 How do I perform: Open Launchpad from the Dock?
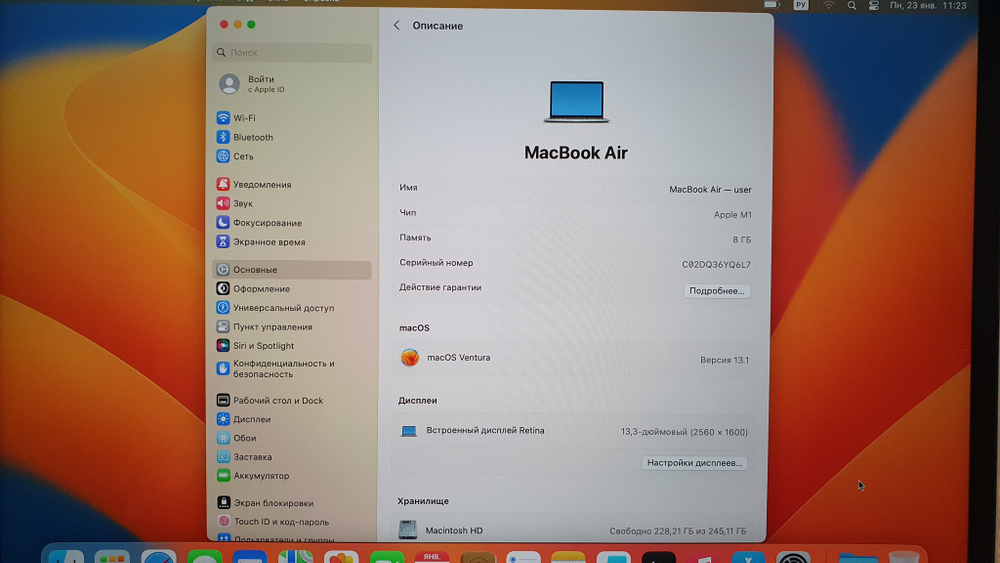[112, 556]
